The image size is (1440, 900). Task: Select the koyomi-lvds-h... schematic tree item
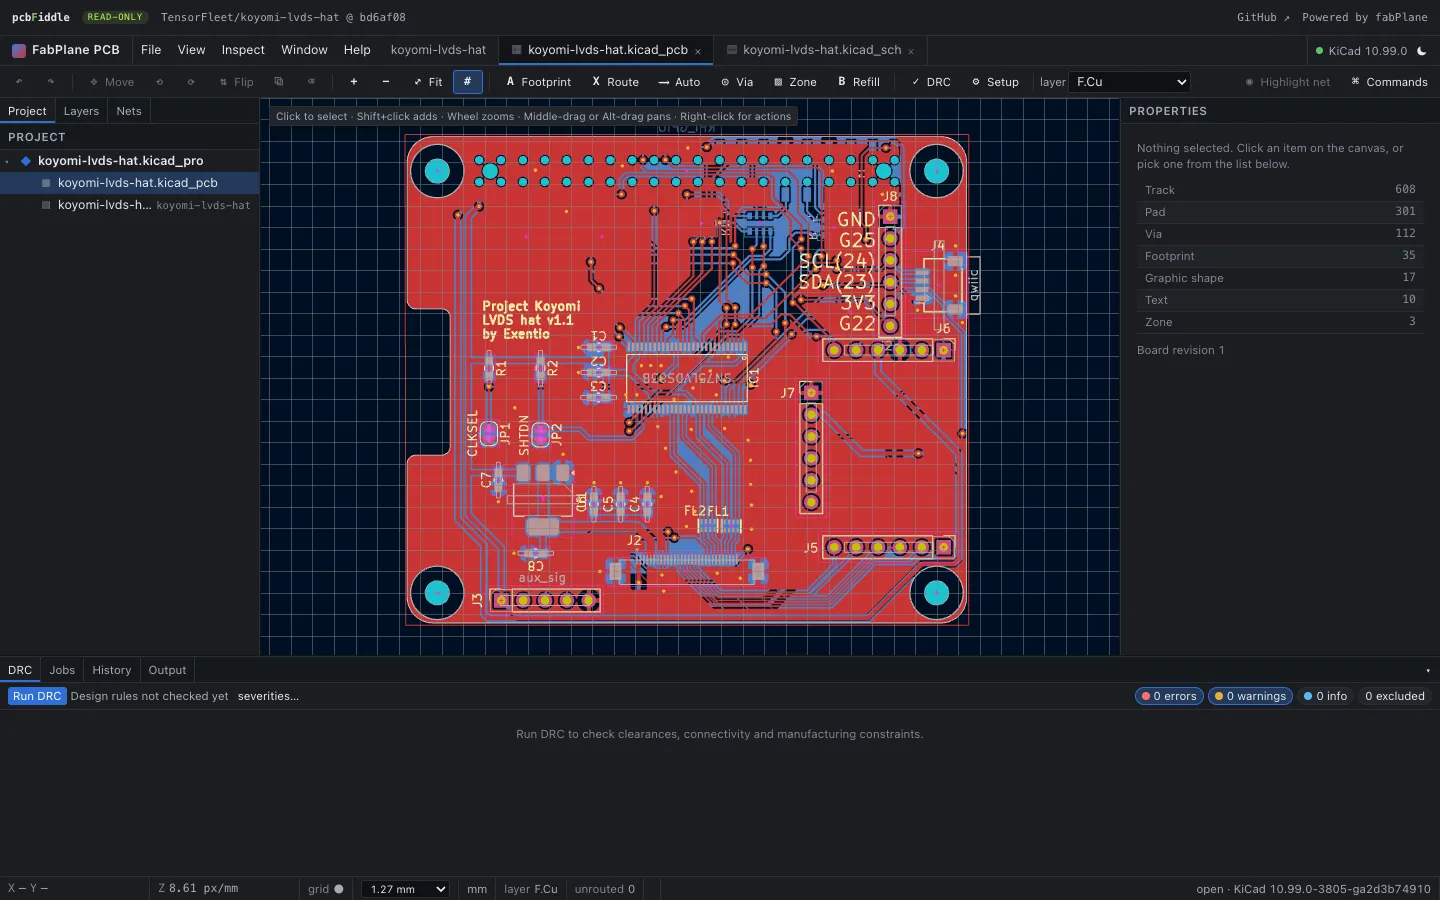[130, 205]
